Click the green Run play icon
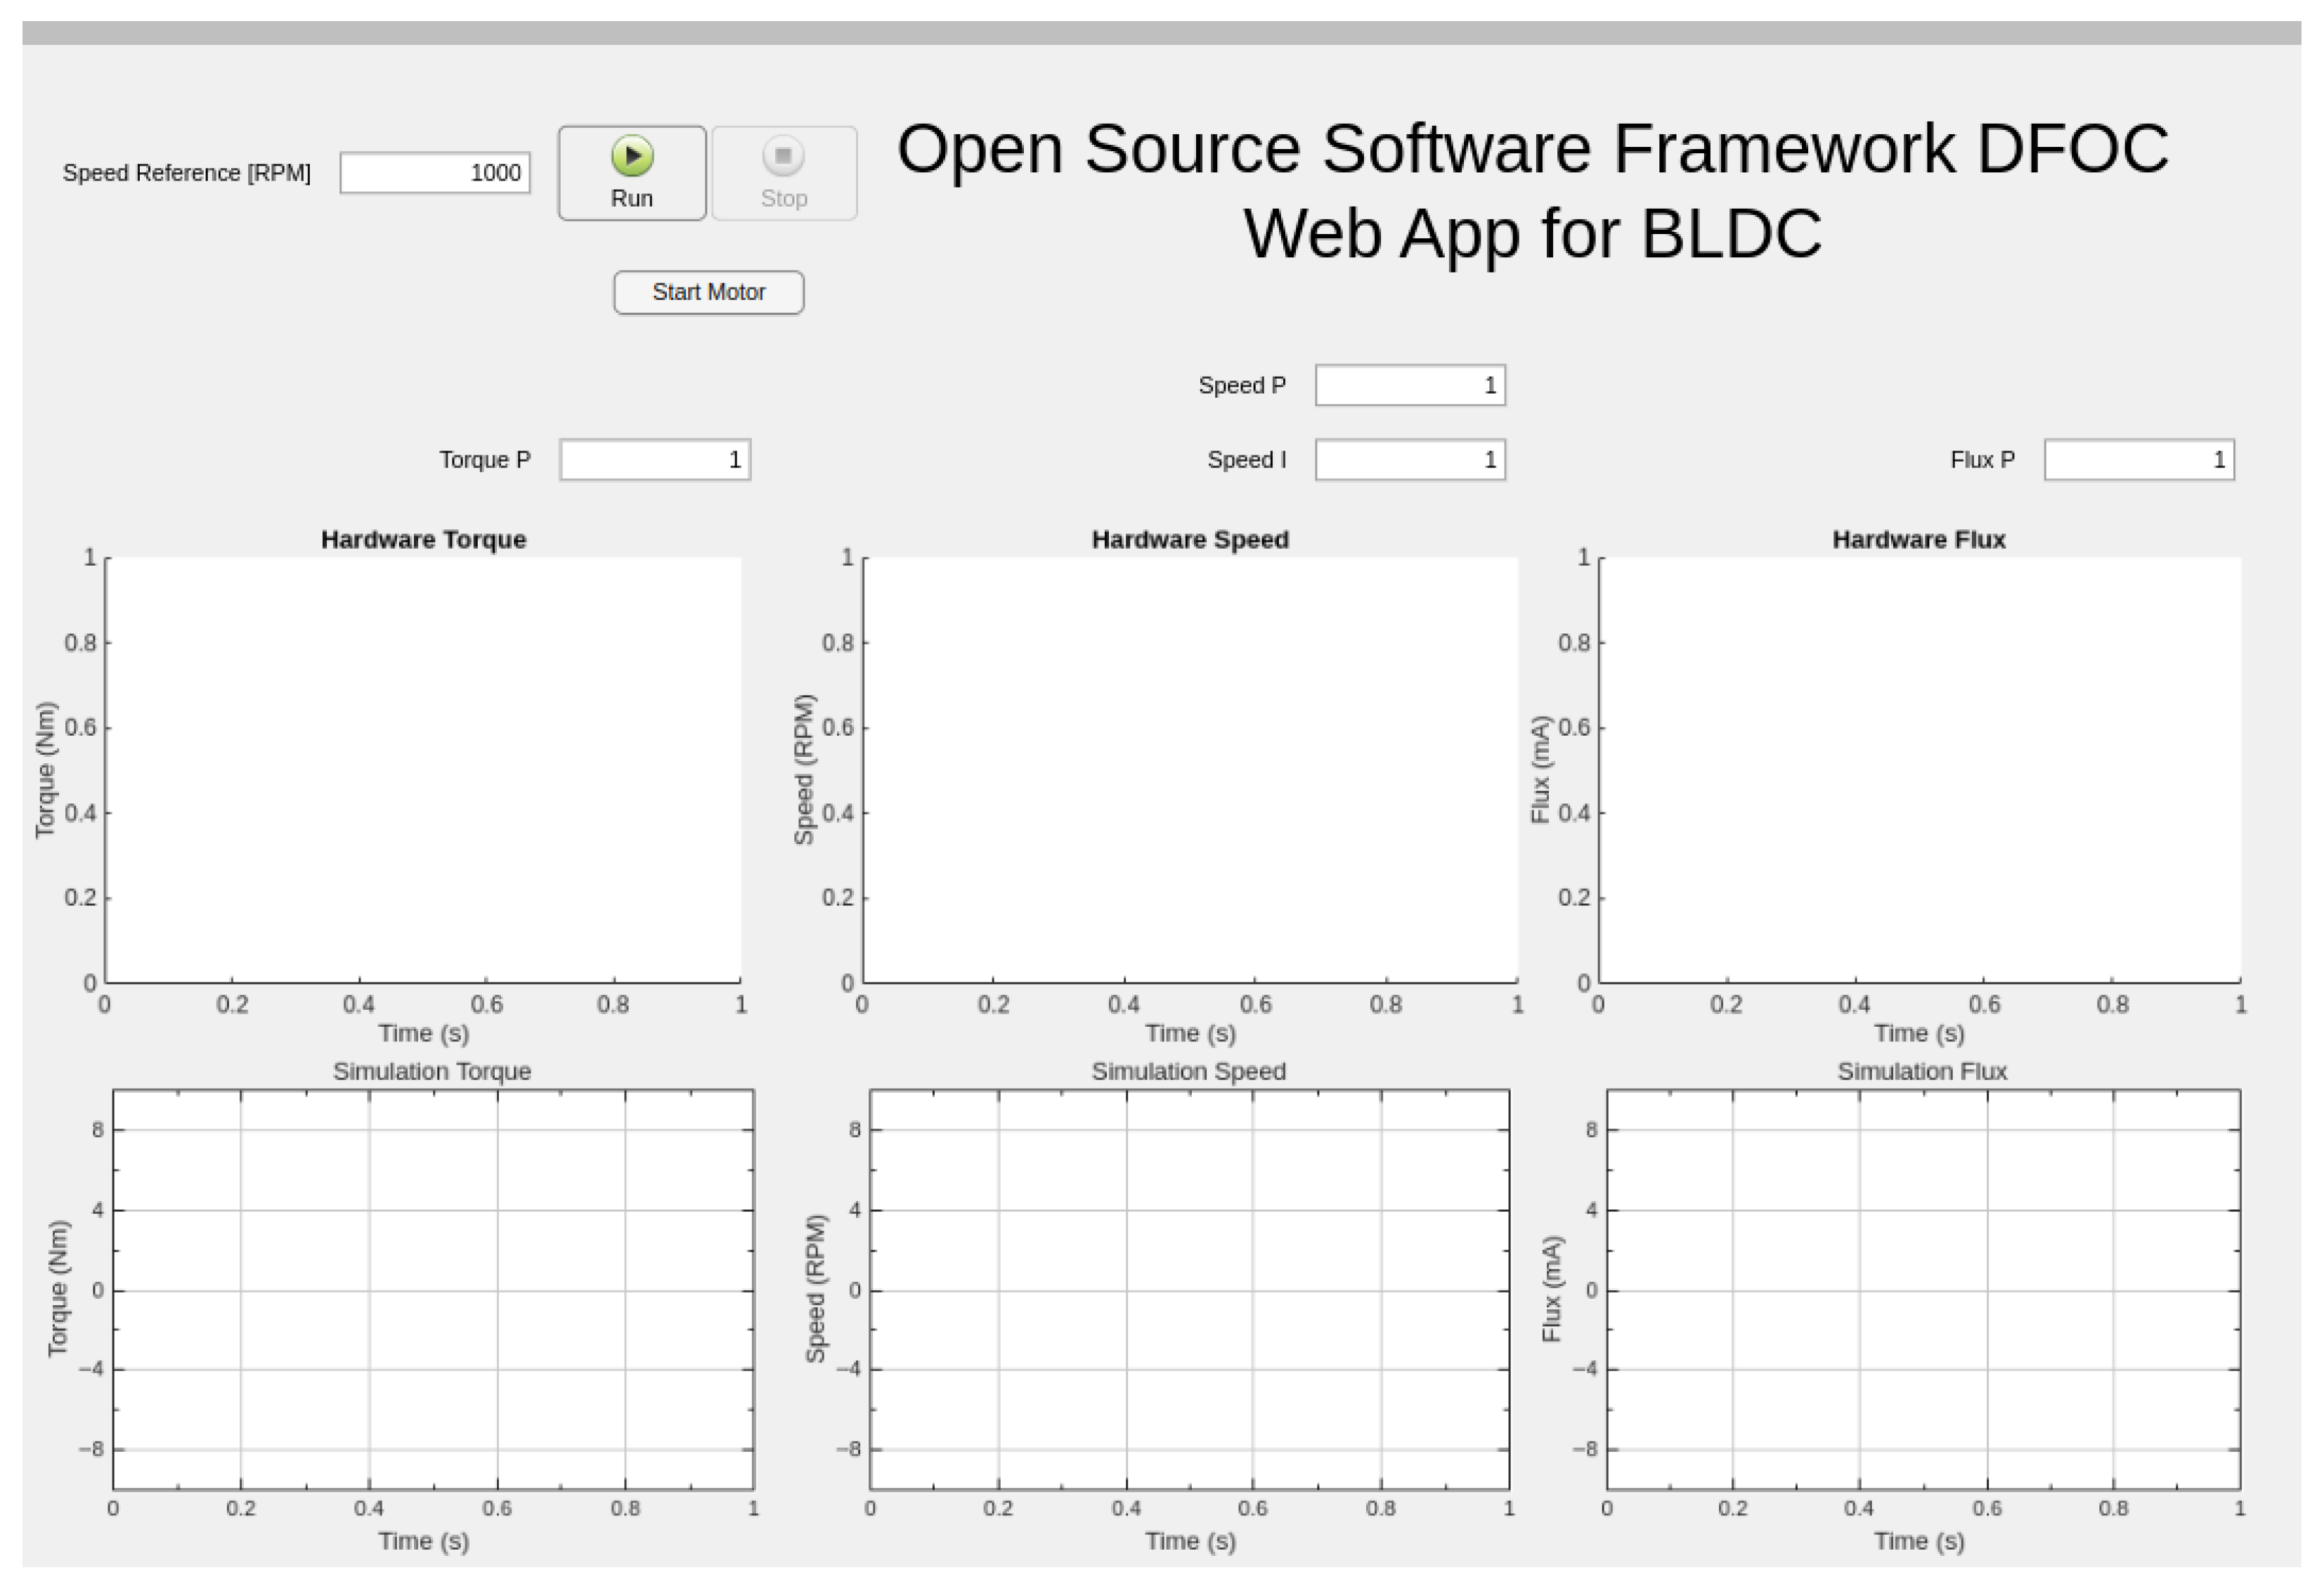Viewport: 2324px width, 1589px height. pos(632,156)
